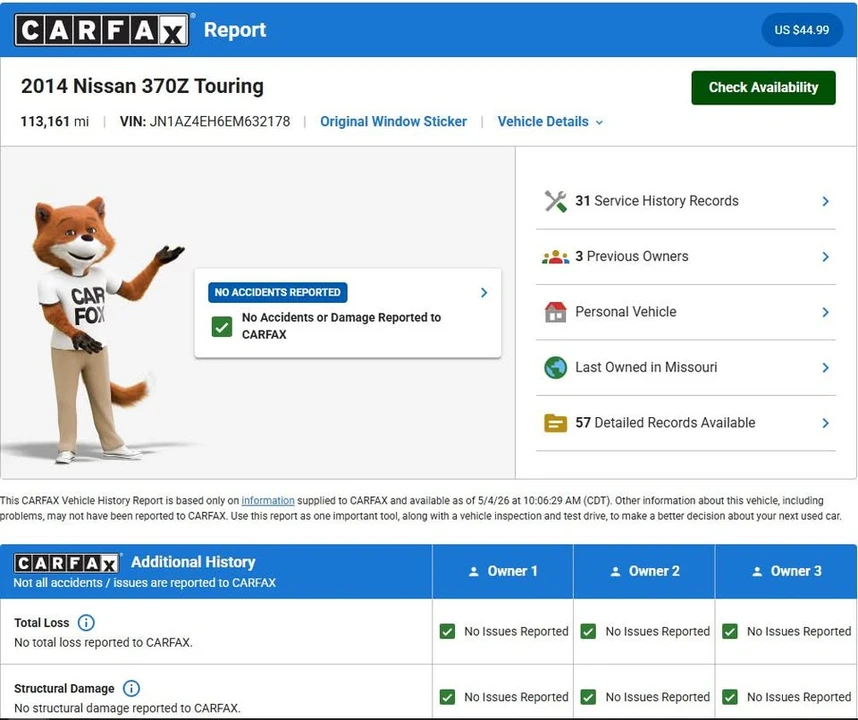Select the Owner 1 column header
Image resolution: width=858 pixels, height=720 pixels.
503,571
